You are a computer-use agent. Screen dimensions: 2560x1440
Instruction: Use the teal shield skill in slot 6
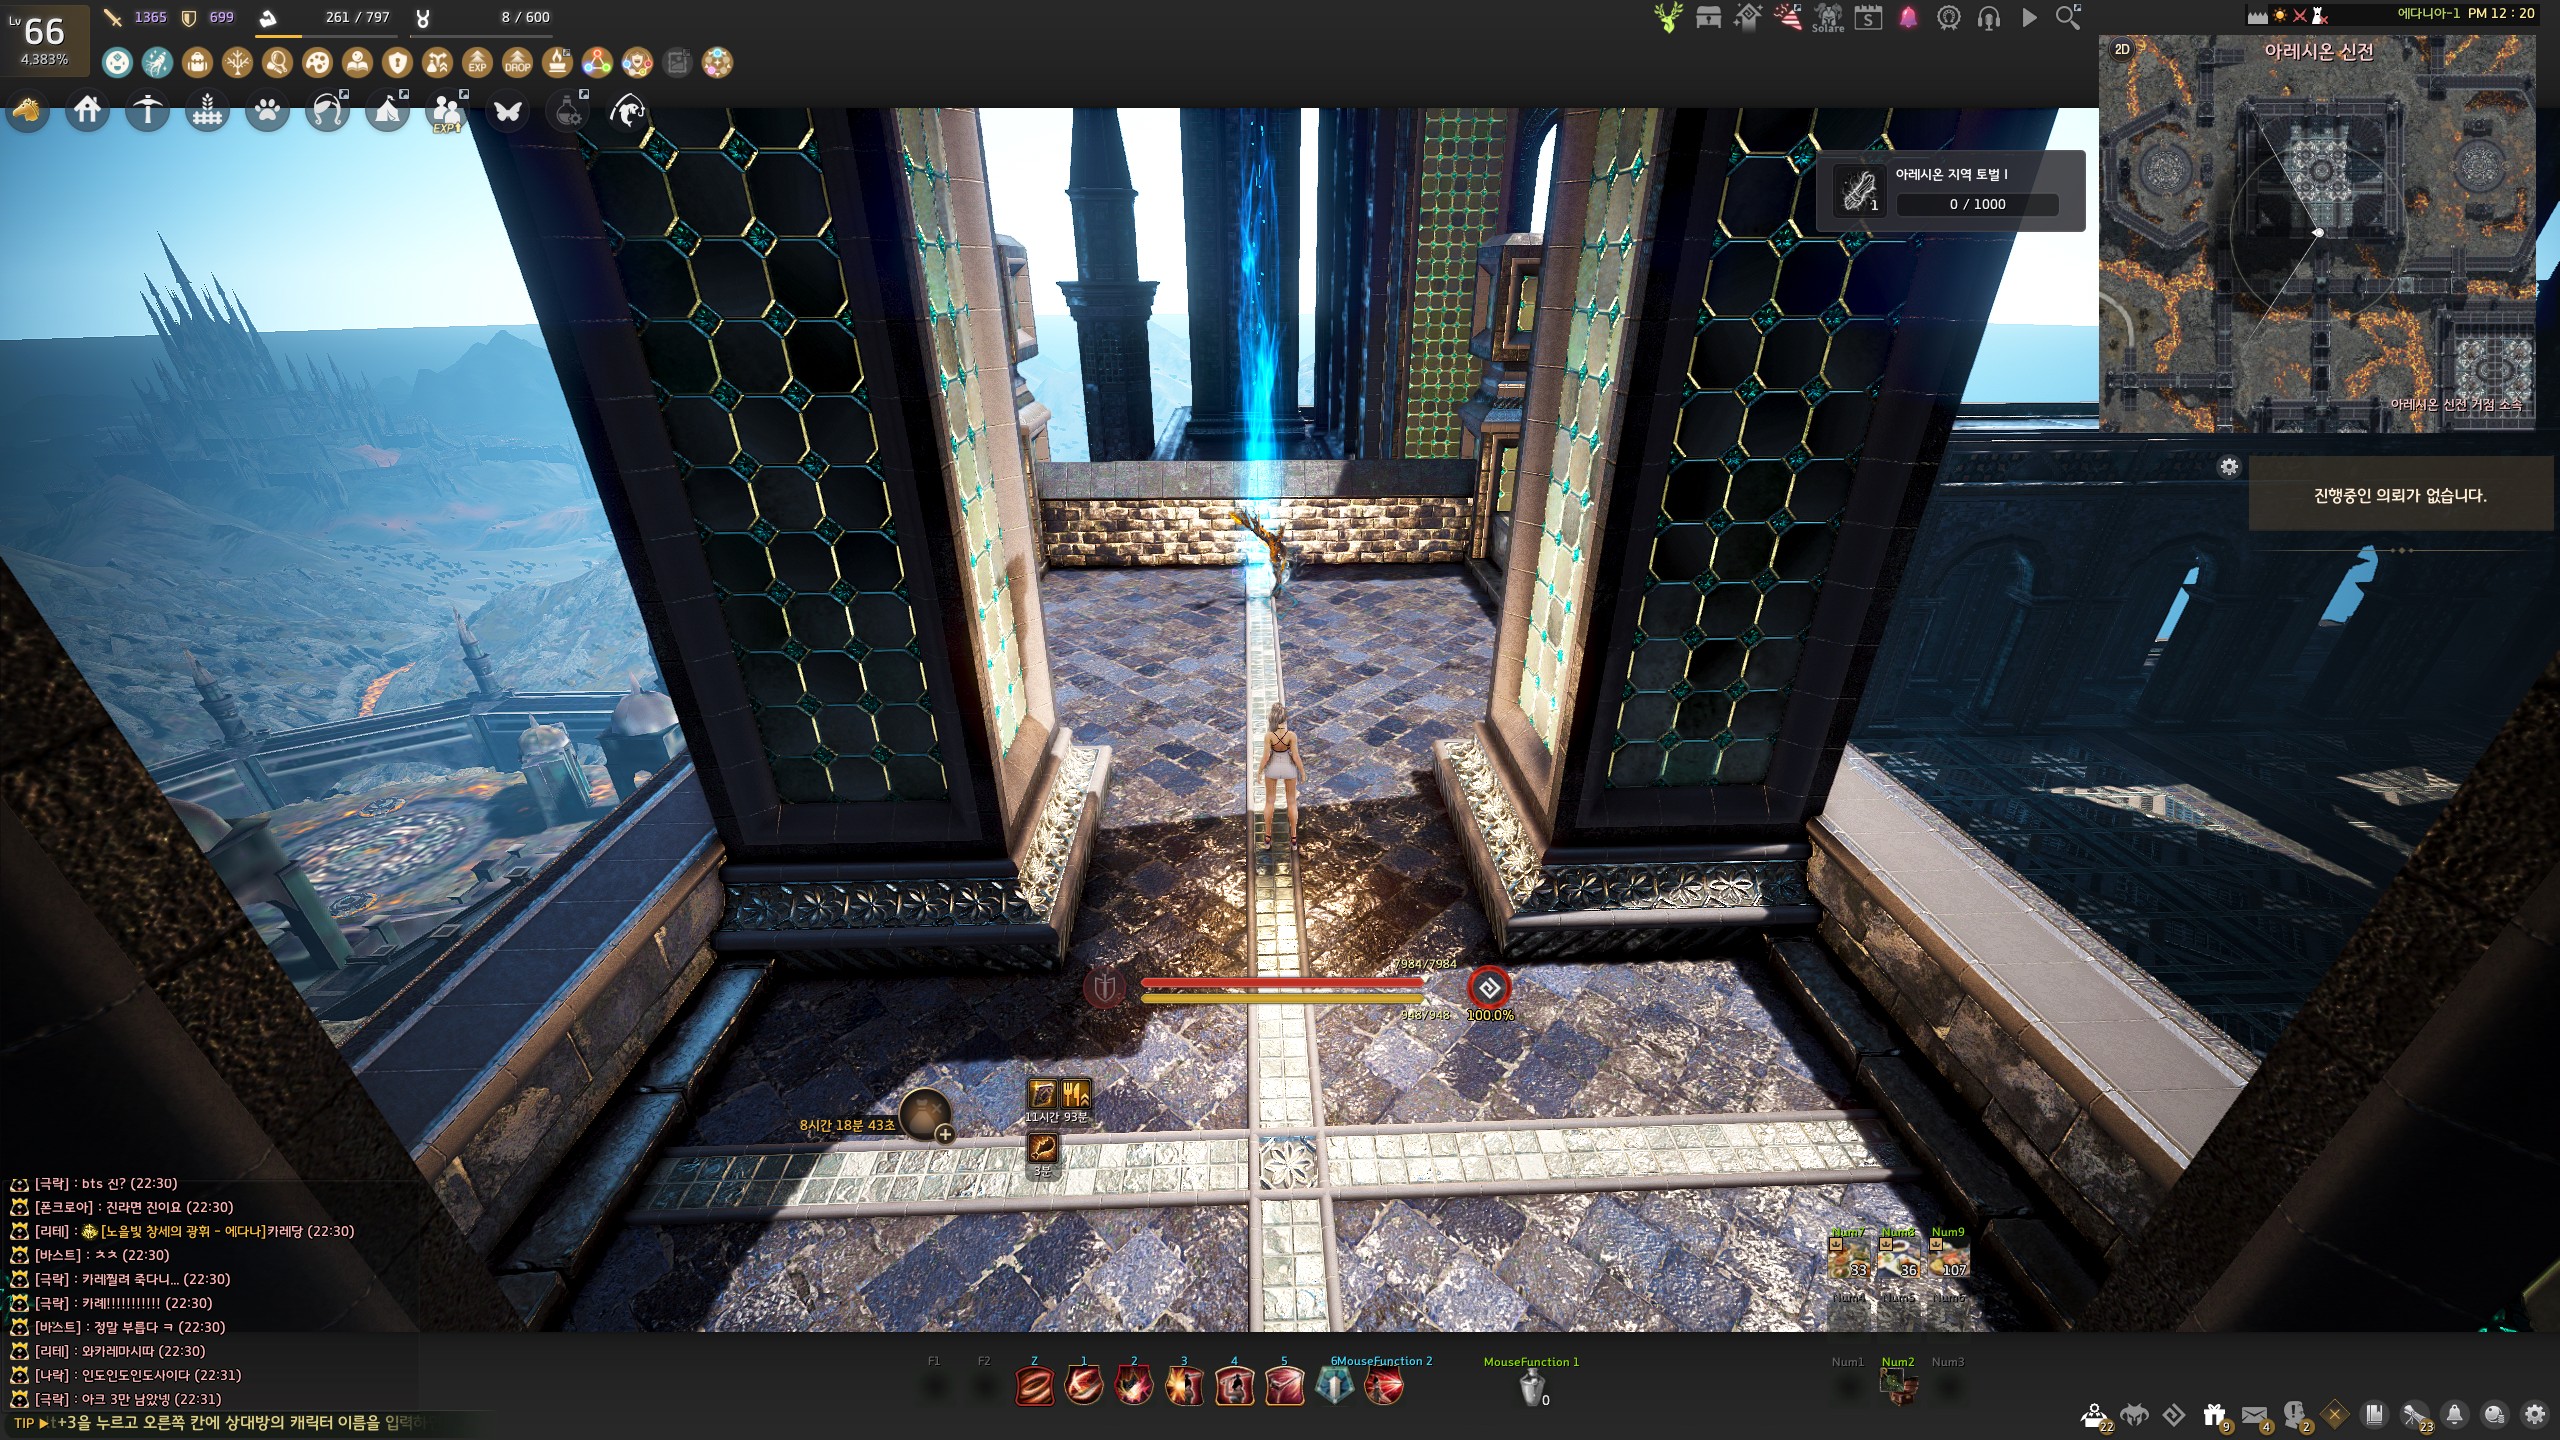[x=1334, y=1386]
